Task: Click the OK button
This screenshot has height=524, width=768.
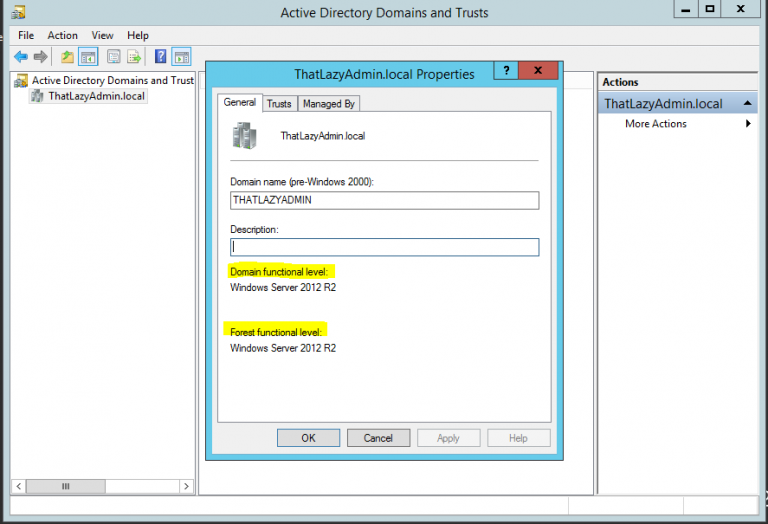Action: click(x=309, y=438)
